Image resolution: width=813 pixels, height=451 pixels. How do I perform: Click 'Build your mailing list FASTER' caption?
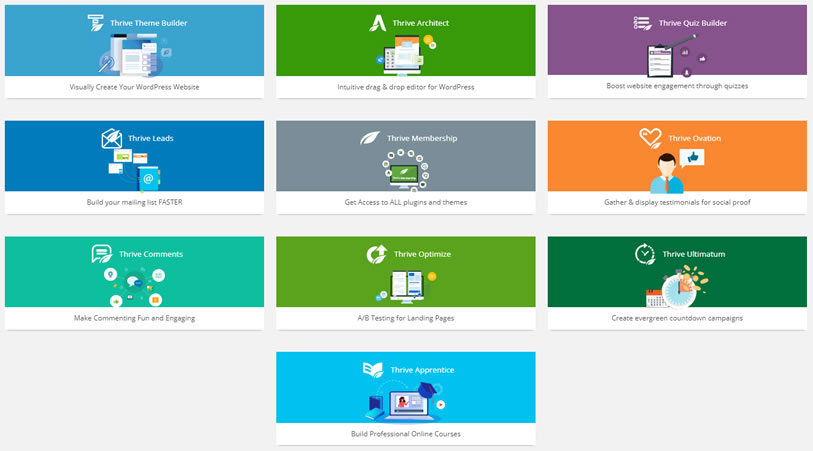coord(134,202)
